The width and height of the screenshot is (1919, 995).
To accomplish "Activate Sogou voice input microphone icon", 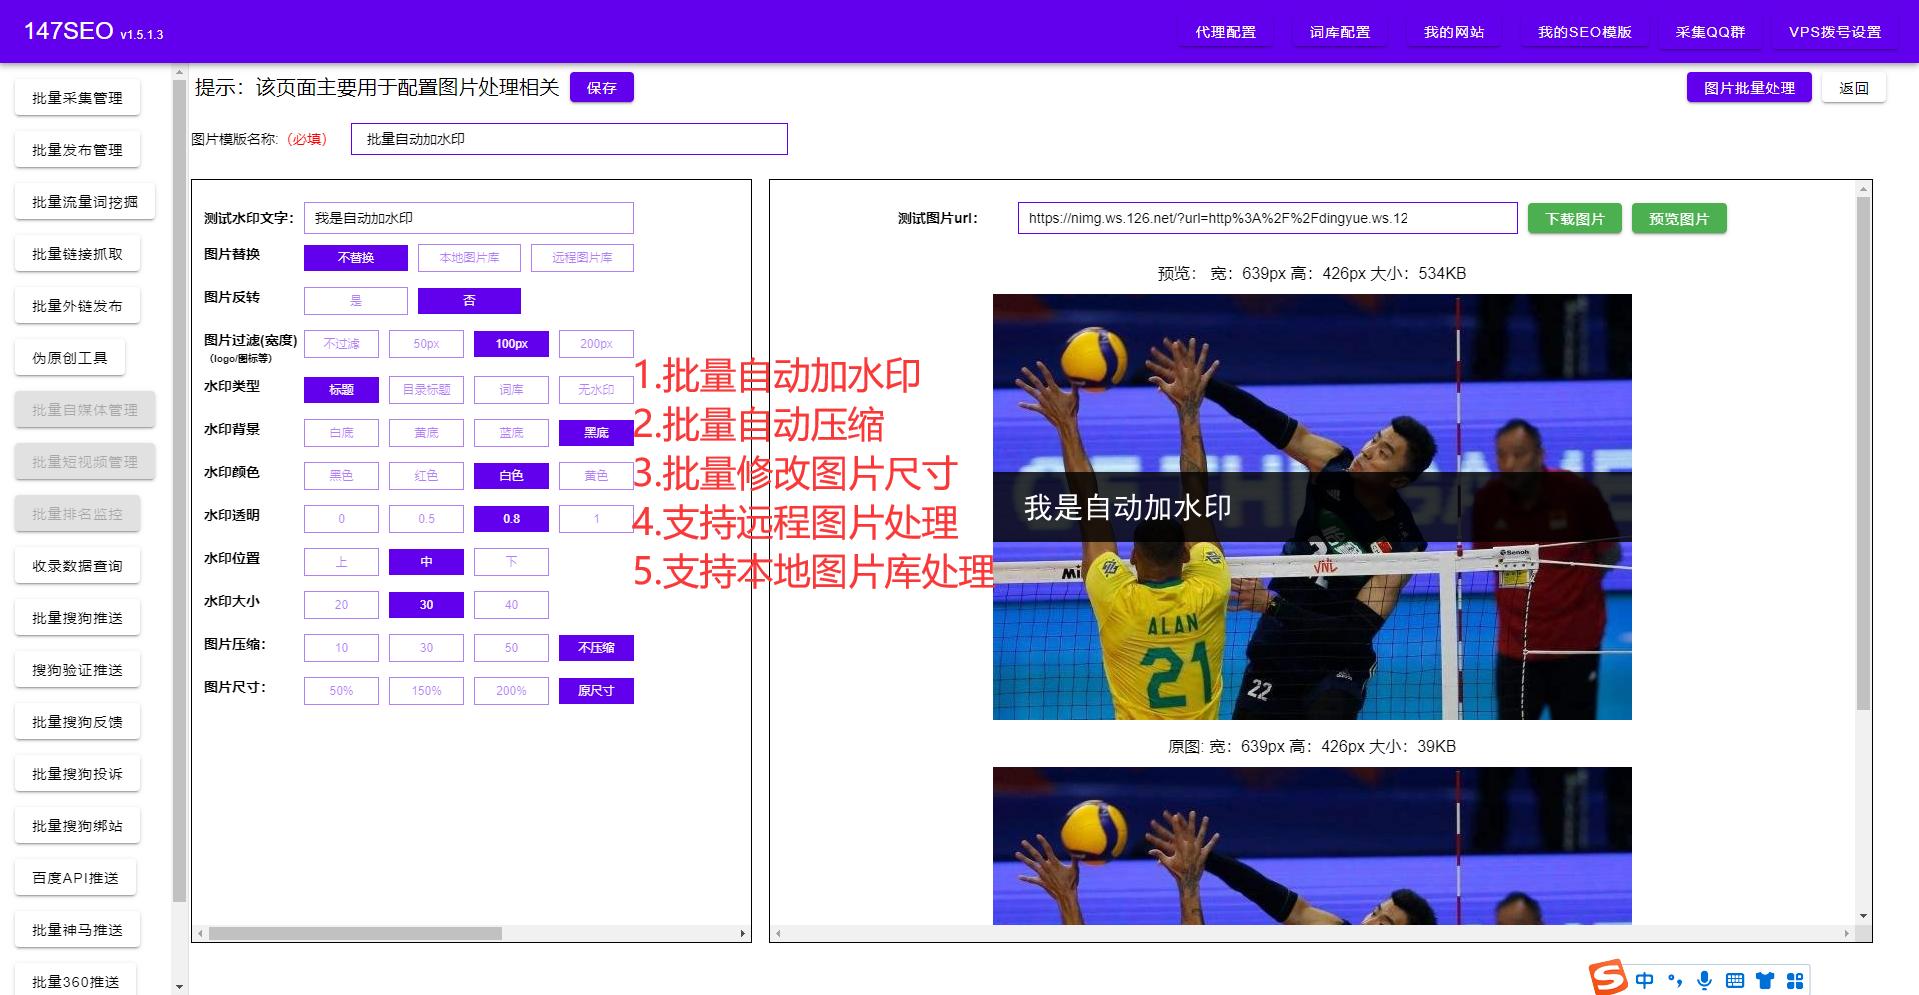I will (x=1704, y=980).
